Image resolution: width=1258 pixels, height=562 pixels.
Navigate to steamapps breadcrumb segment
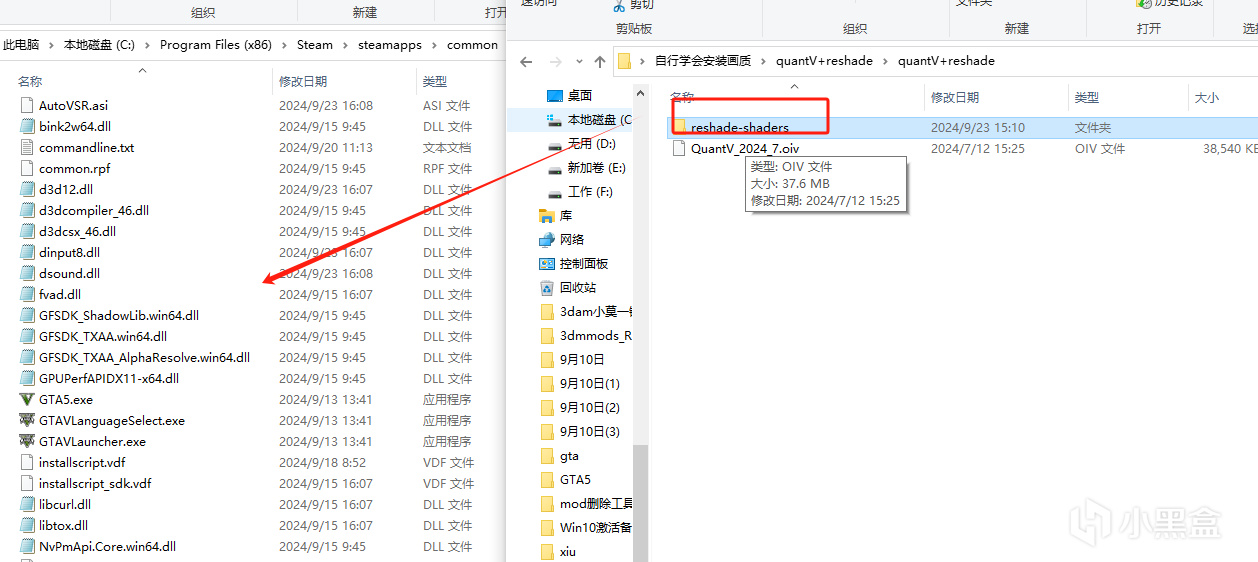click(x=390, y=45)
